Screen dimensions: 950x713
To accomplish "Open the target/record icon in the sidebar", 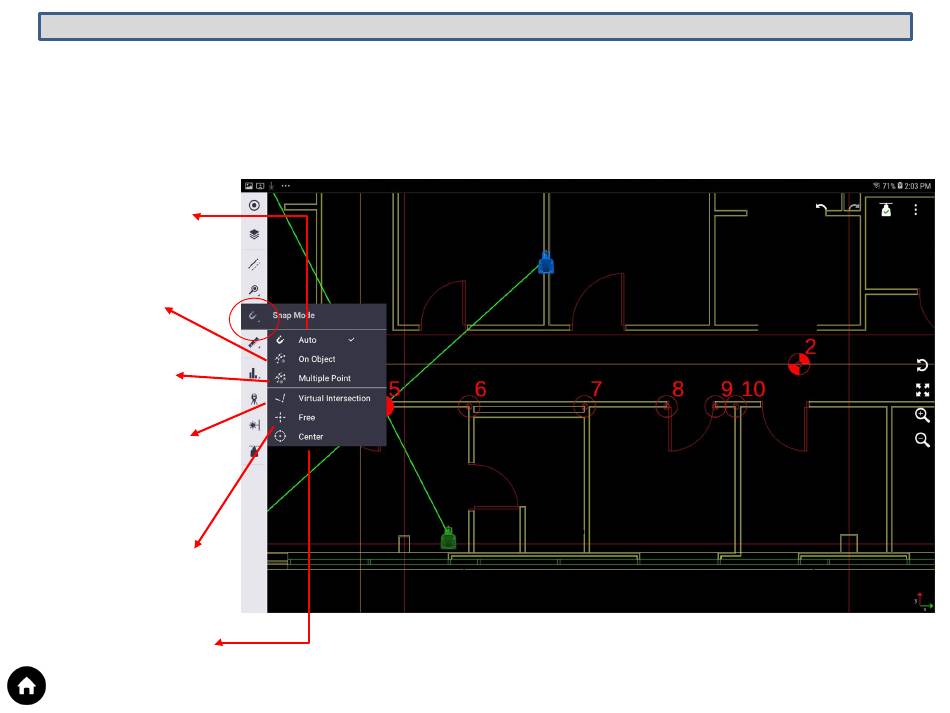I will (254, 205).
